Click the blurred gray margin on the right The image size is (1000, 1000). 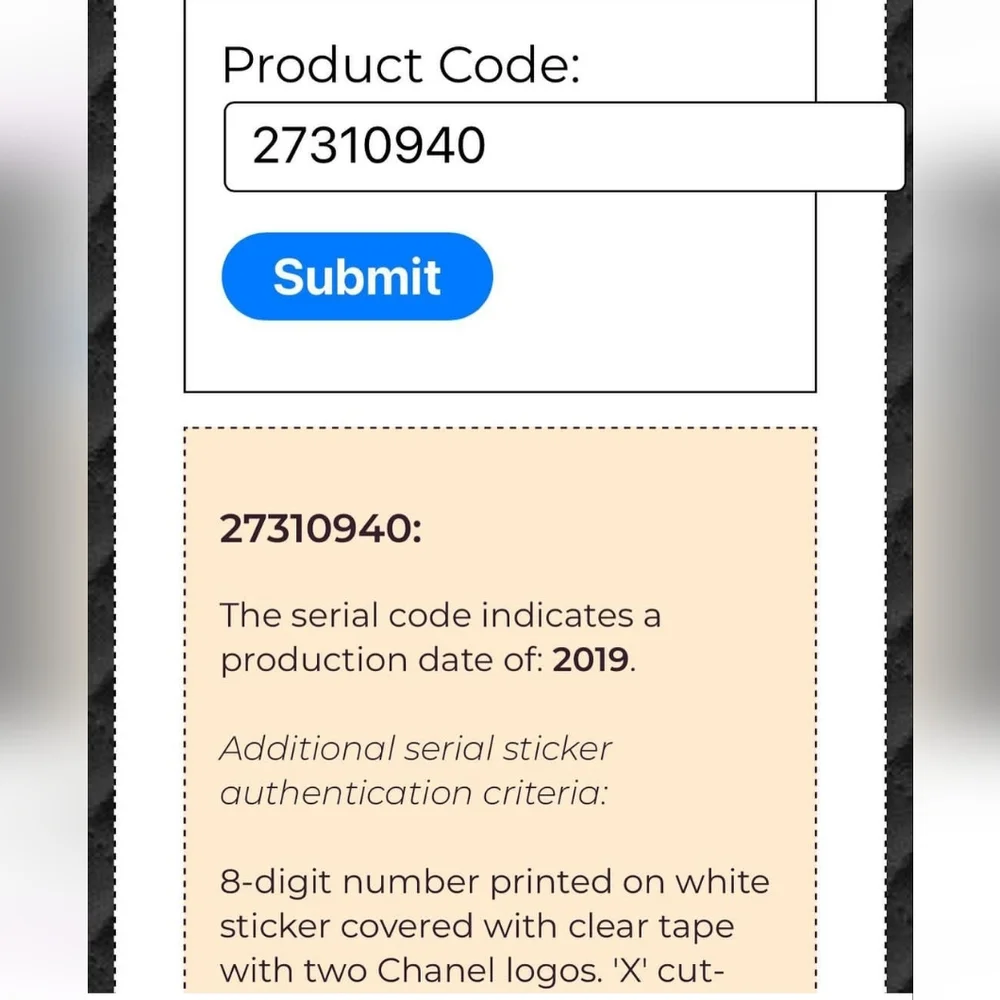coord(957,497)
